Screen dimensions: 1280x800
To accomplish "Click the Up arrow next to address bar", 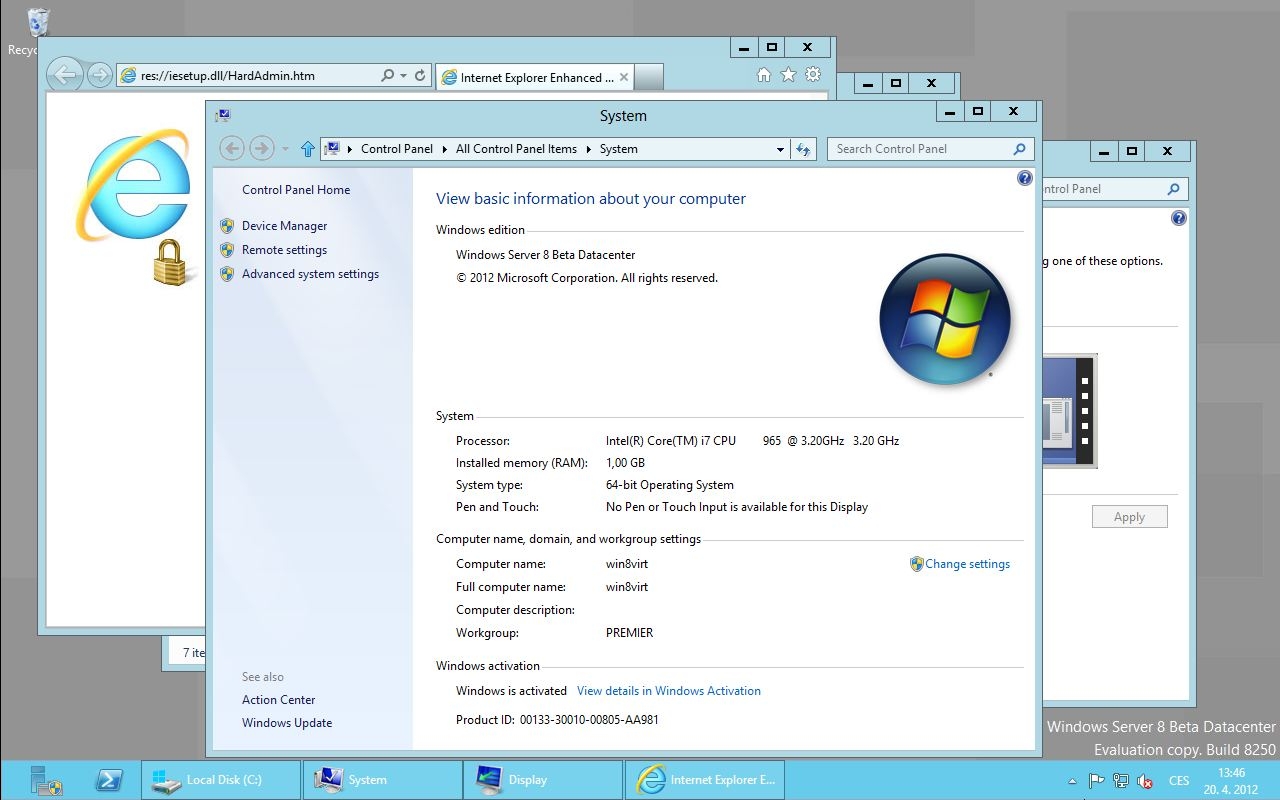I will click(x=308, y=149).
